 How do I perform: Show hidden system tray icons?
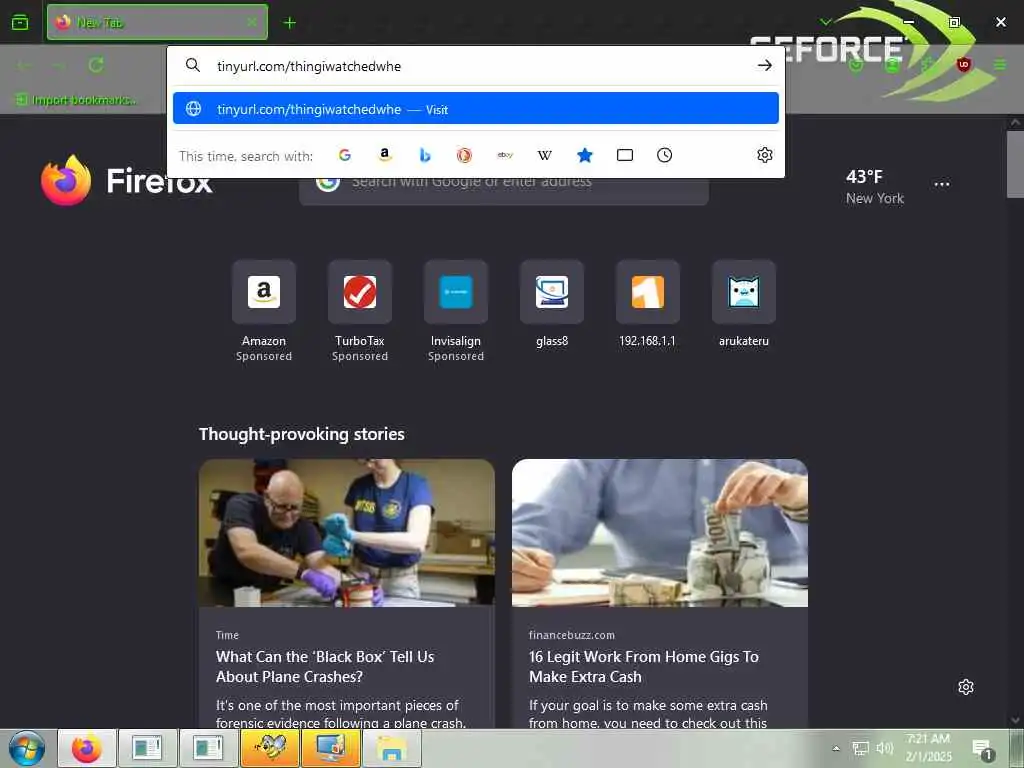click(x=835, y=748)
